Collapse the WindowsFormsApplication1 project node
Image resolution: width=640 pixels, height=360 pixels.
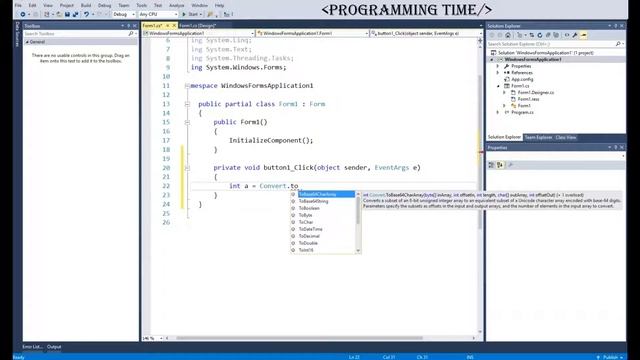[x=492, y=60]
